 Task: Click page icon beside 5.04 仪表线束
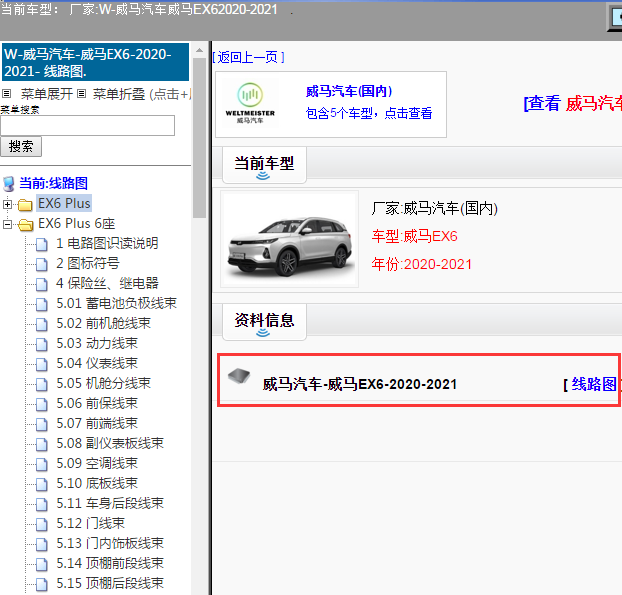pyautogui.click(x=42, y=364)
